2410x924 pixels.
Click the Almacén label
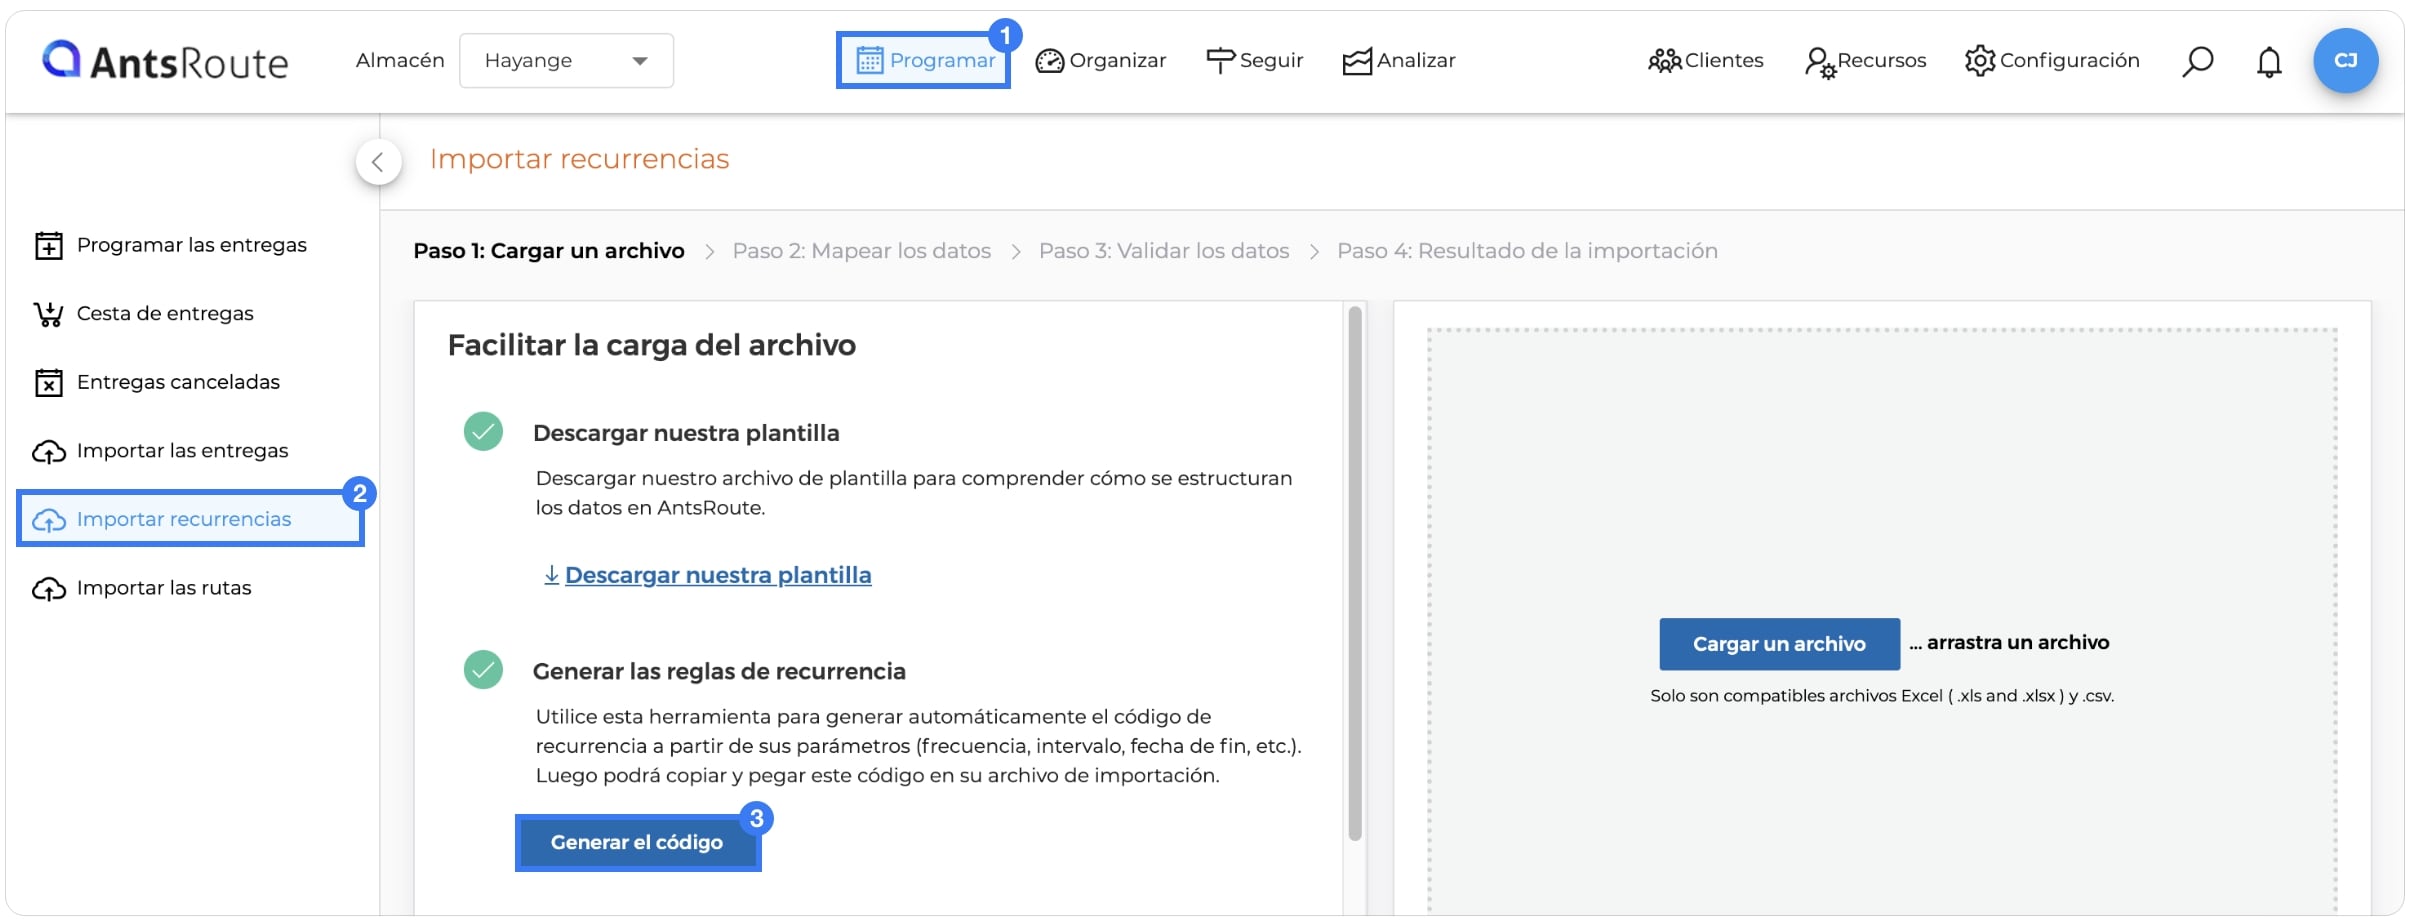pyautogui.click(x=400, y=60)
